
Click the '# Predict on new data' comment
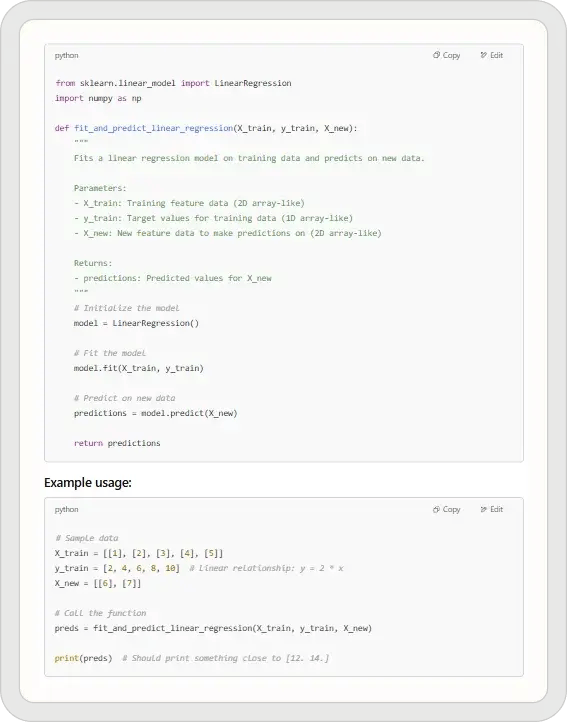click(124, 398)
